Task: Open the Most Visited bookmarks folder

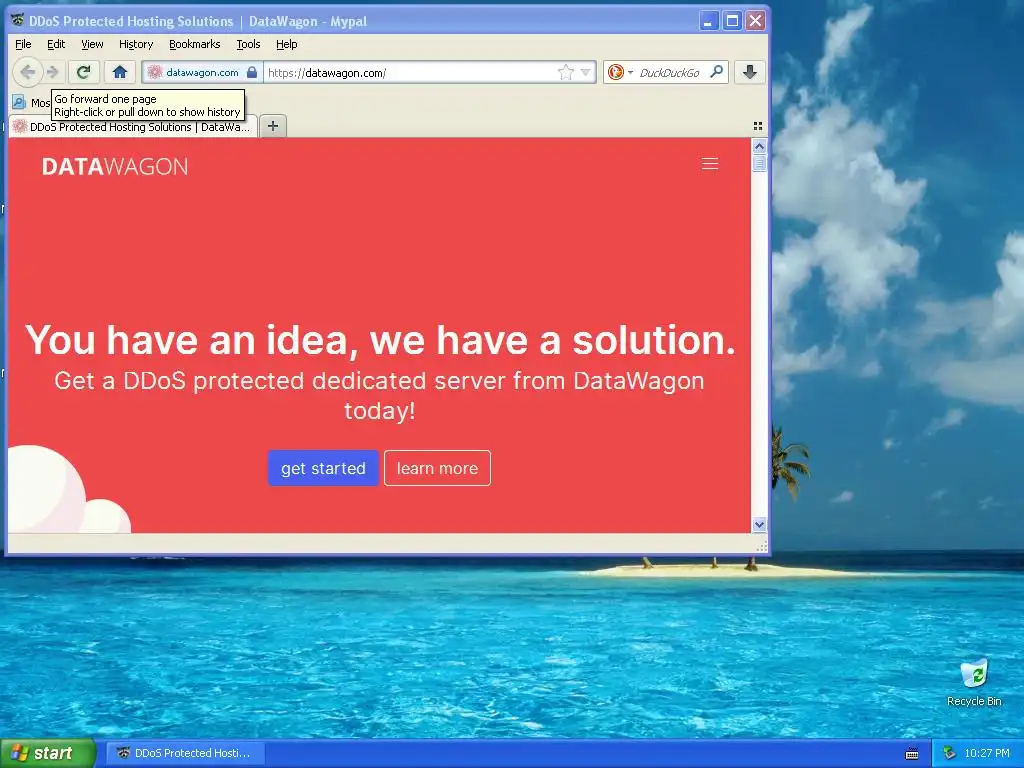Action: pyautogui.click(x=31, y=103)
